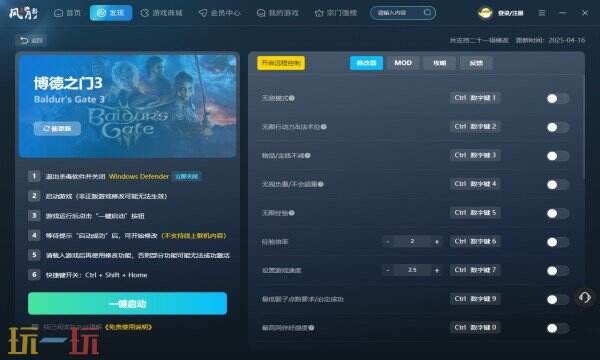Turn on the cheat bound to Ctrl 数字键 9
Image resolution: width=600 pixels, height=360 pixels.
558,299
